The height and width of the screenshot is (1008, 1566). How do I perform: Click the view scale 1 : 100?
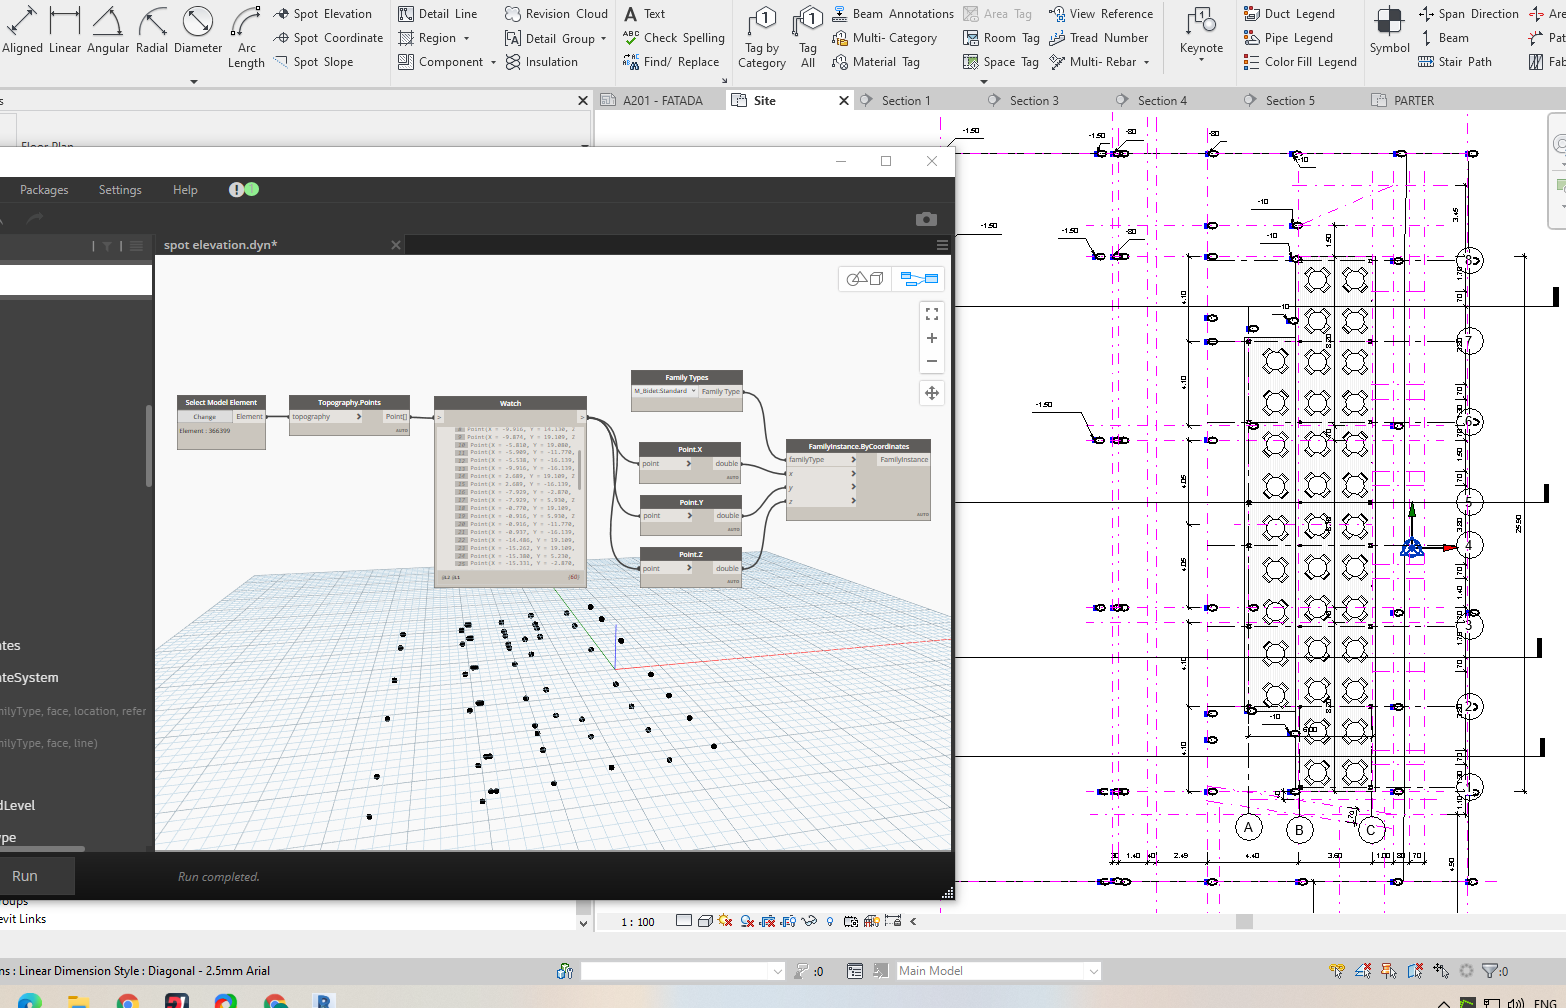click(638, 922)
